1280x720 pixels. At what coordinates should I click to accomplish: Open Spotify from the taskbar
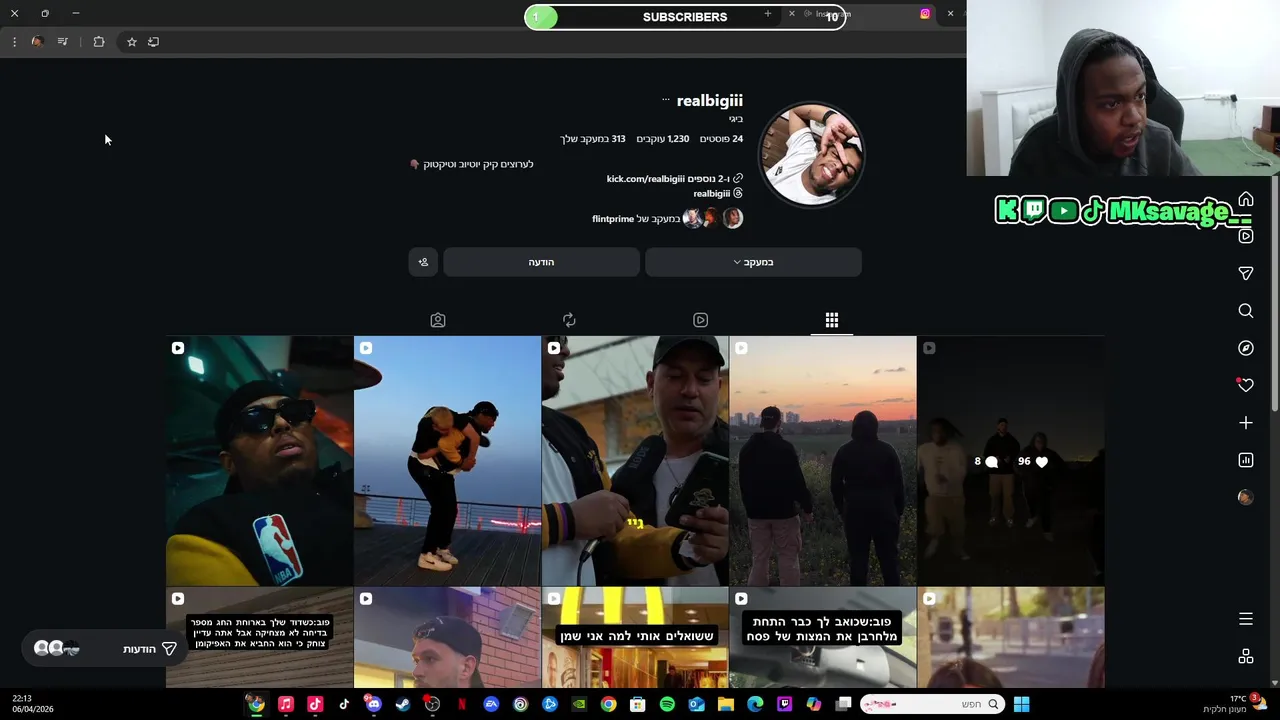click(667, 705)
